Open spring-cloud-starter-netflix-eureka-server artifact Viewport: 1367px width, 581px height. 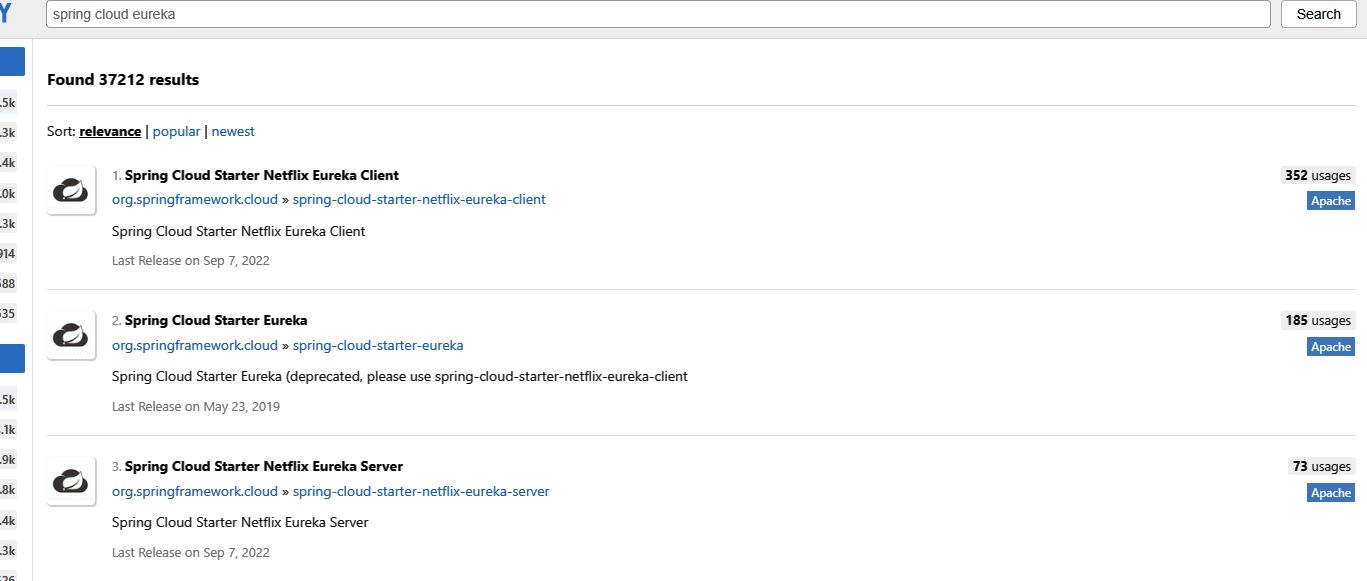point(420,491)
